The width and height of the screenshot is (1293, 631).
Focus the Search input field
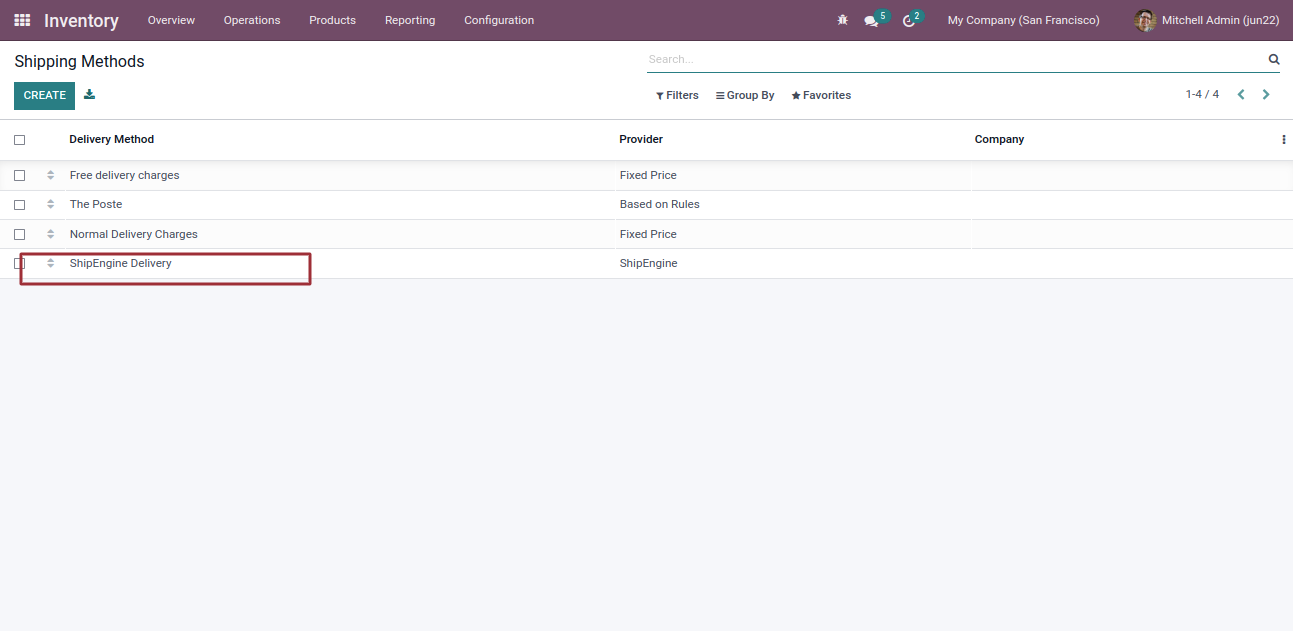955,59
